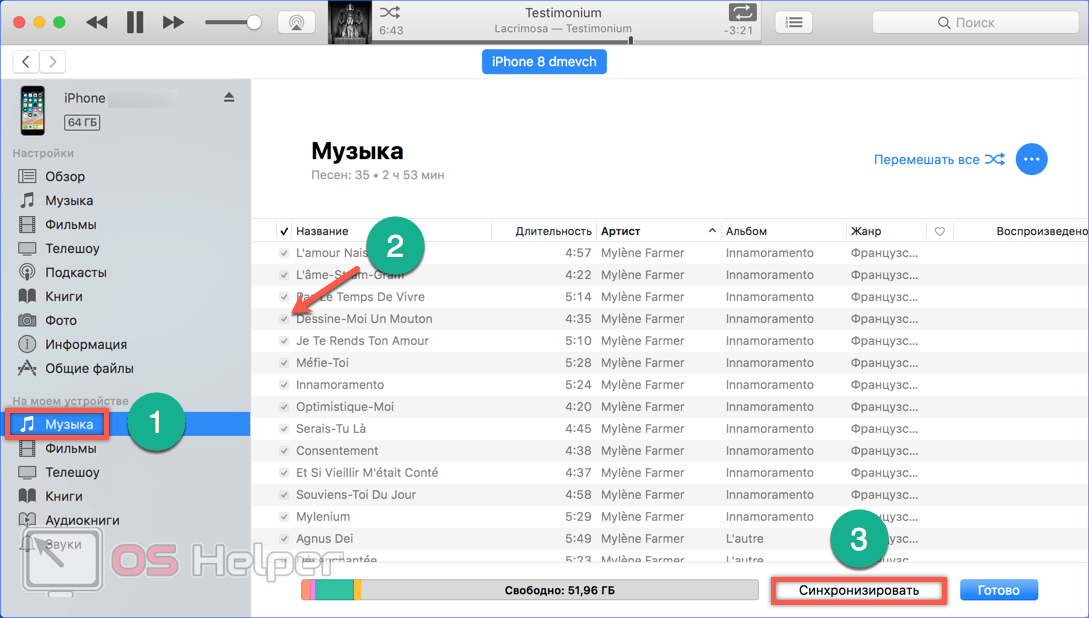Uncheck the song L'amour Naissant
This screenshot has height=618, width=1089.
point(284,254)
